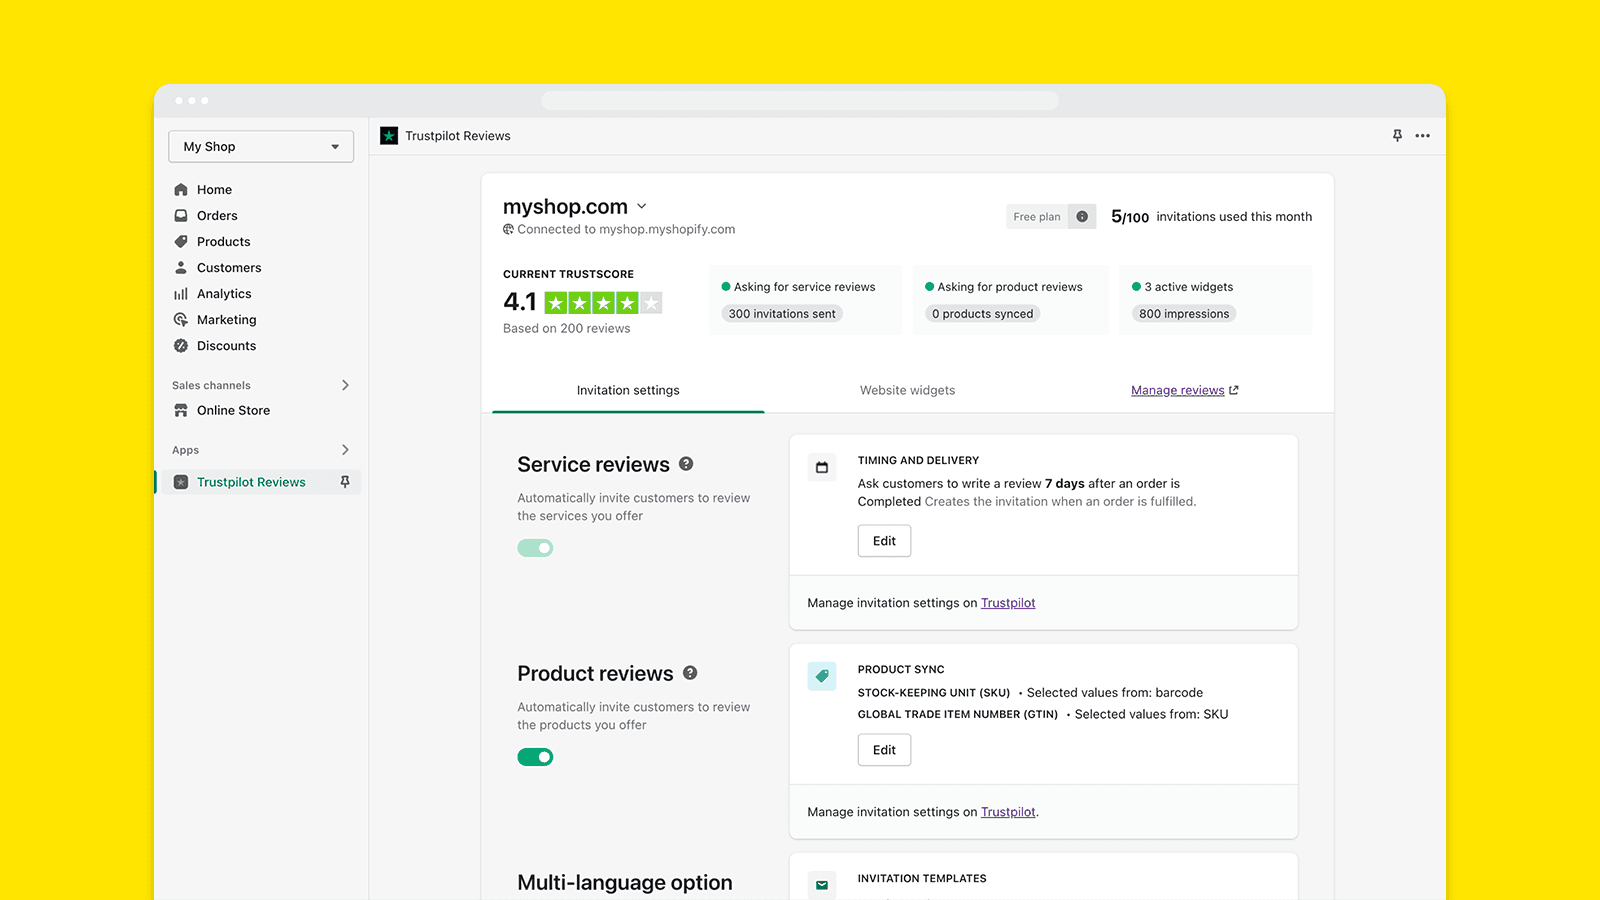
Task: Select Discounts in the sidebar
Action: click(x=226, y=345)
